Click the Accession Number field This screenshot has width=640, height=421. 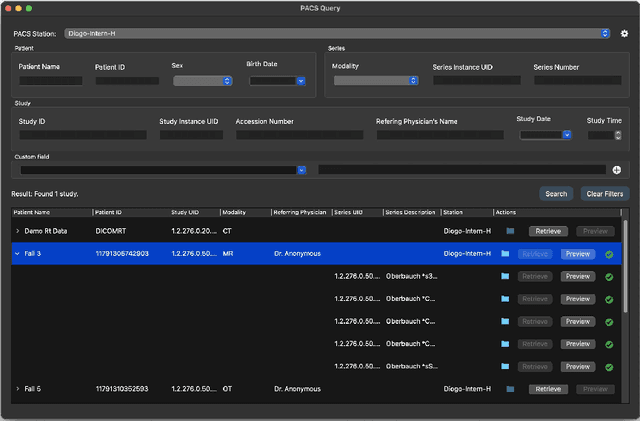[x=300, y=135]
